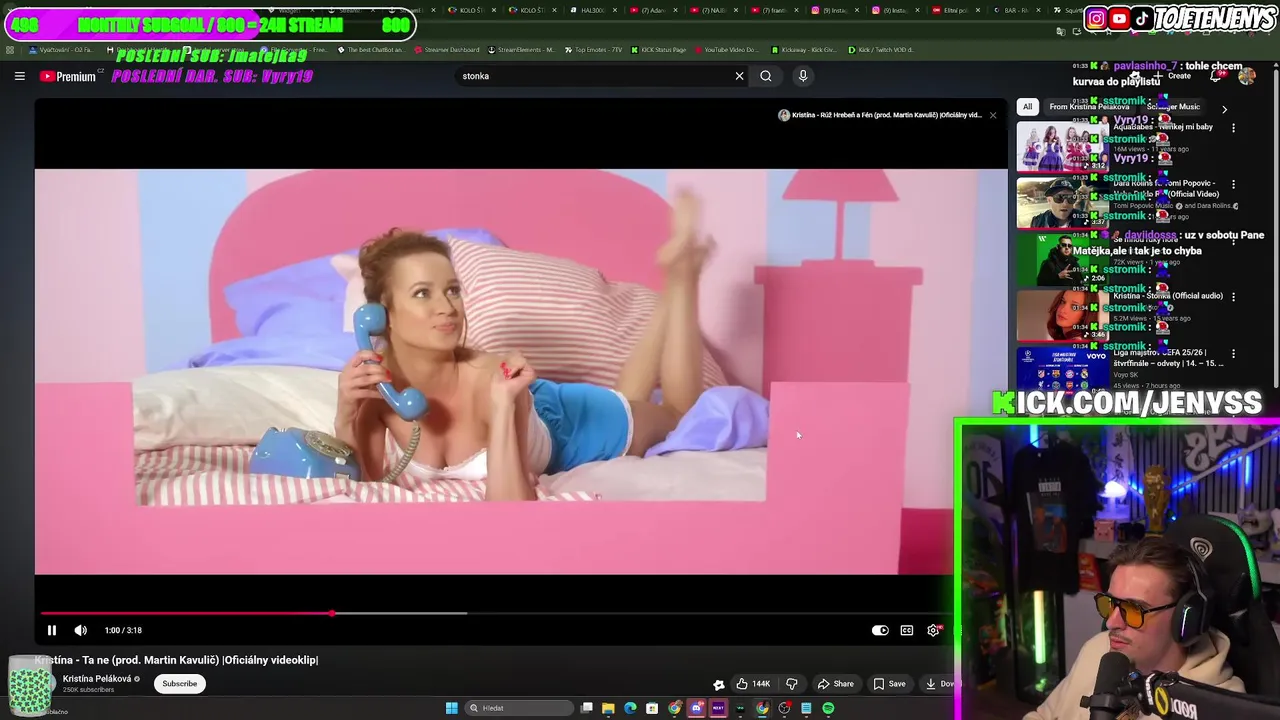Open more options for Liga majstrov video
The width and height of the screenshot is (1280, 720).
tap(1233, 353)
